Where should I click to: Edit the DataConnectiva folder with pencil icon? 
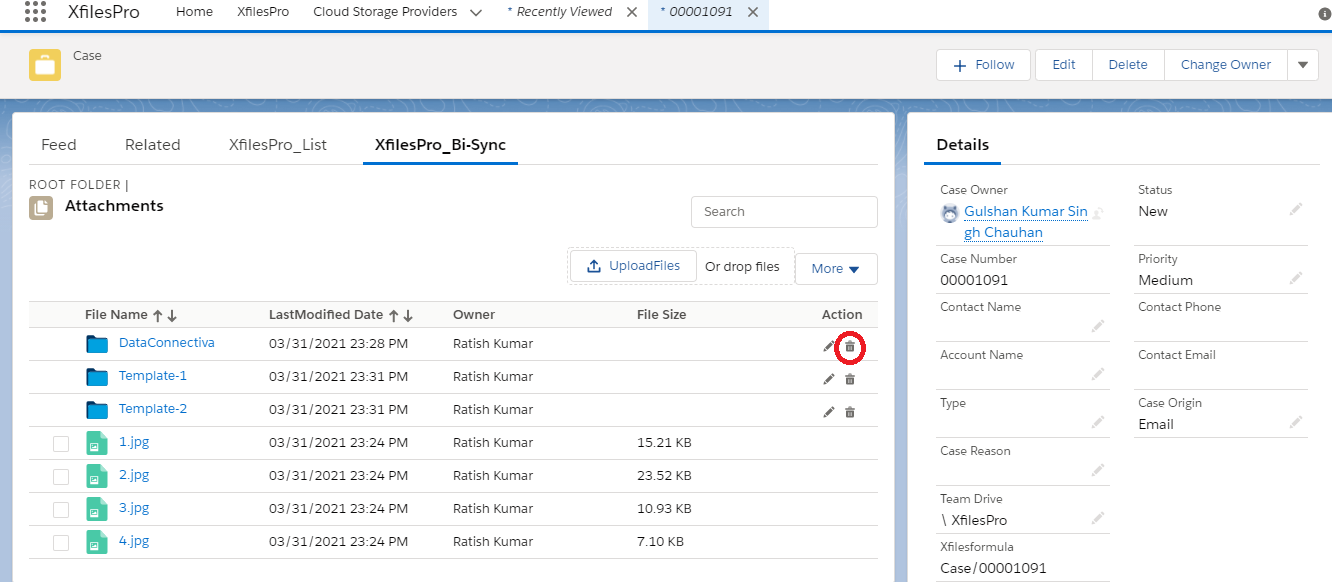click(x=829, y=346)
